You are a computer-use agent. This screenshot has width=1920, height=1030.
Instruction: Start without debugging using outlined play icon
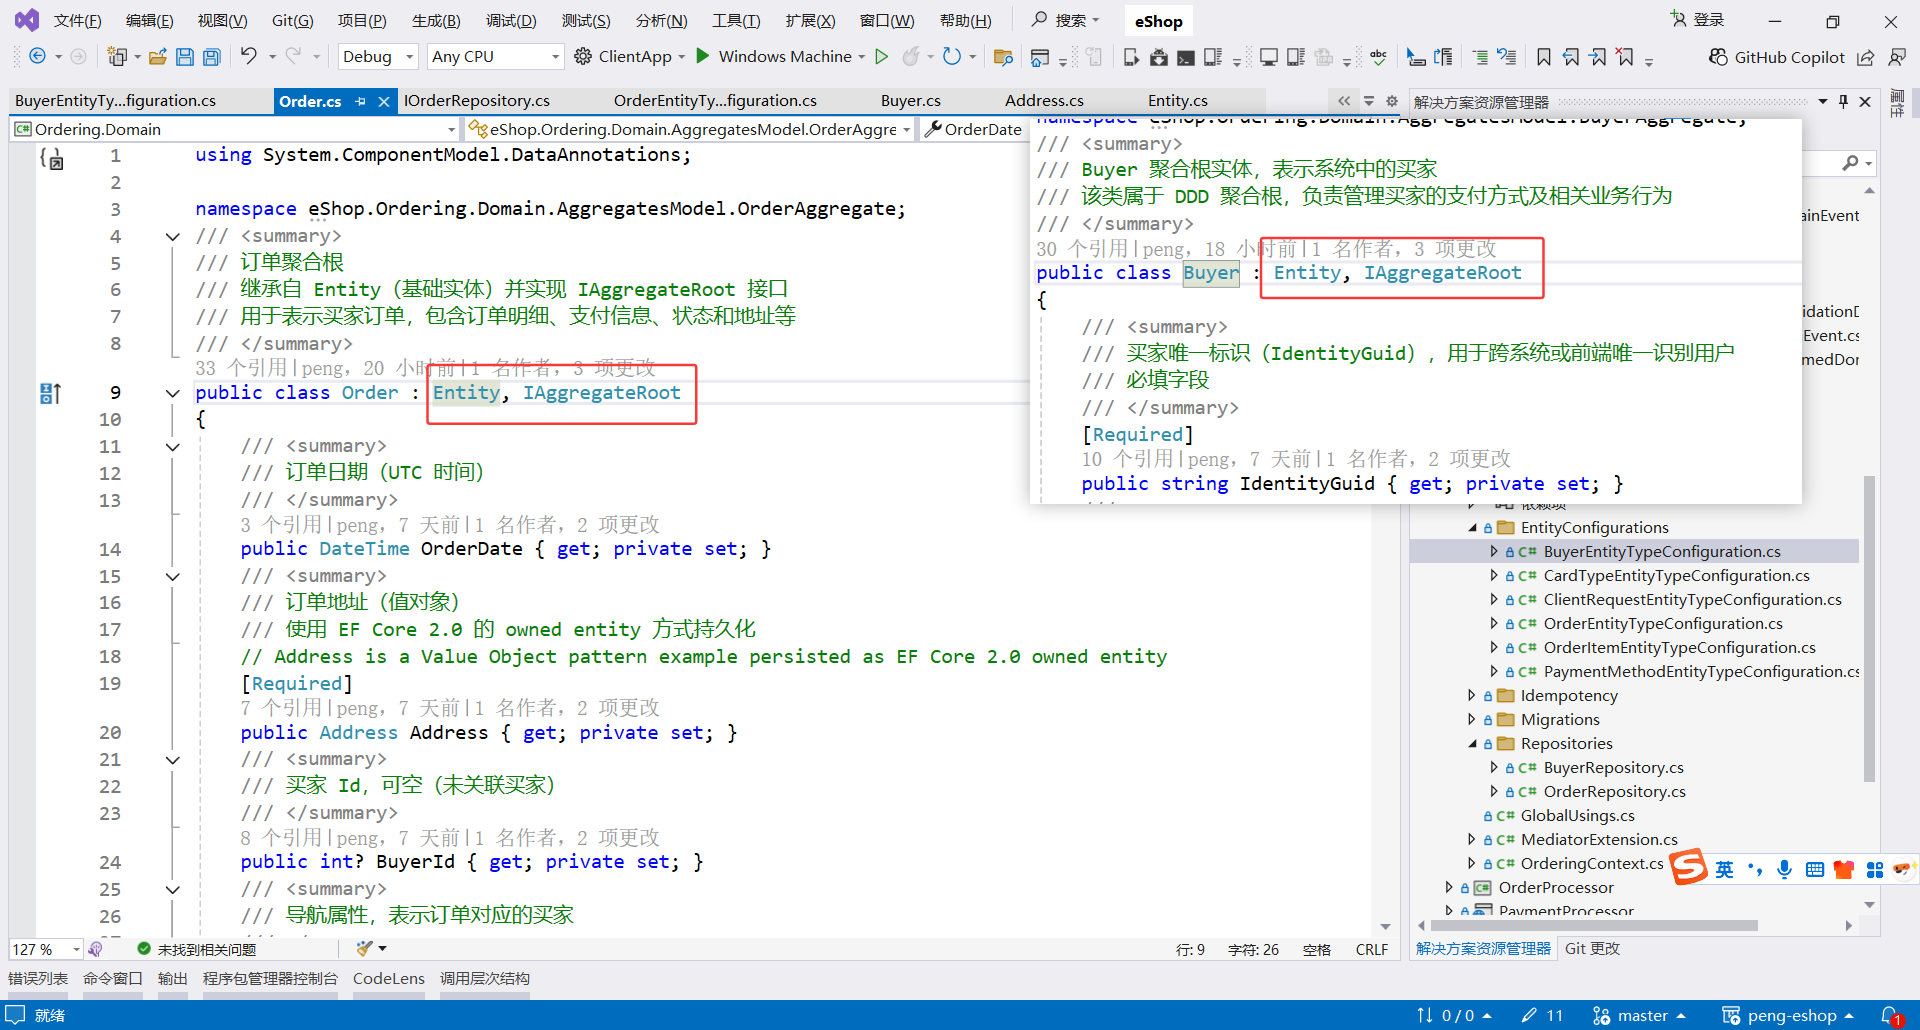882,56
